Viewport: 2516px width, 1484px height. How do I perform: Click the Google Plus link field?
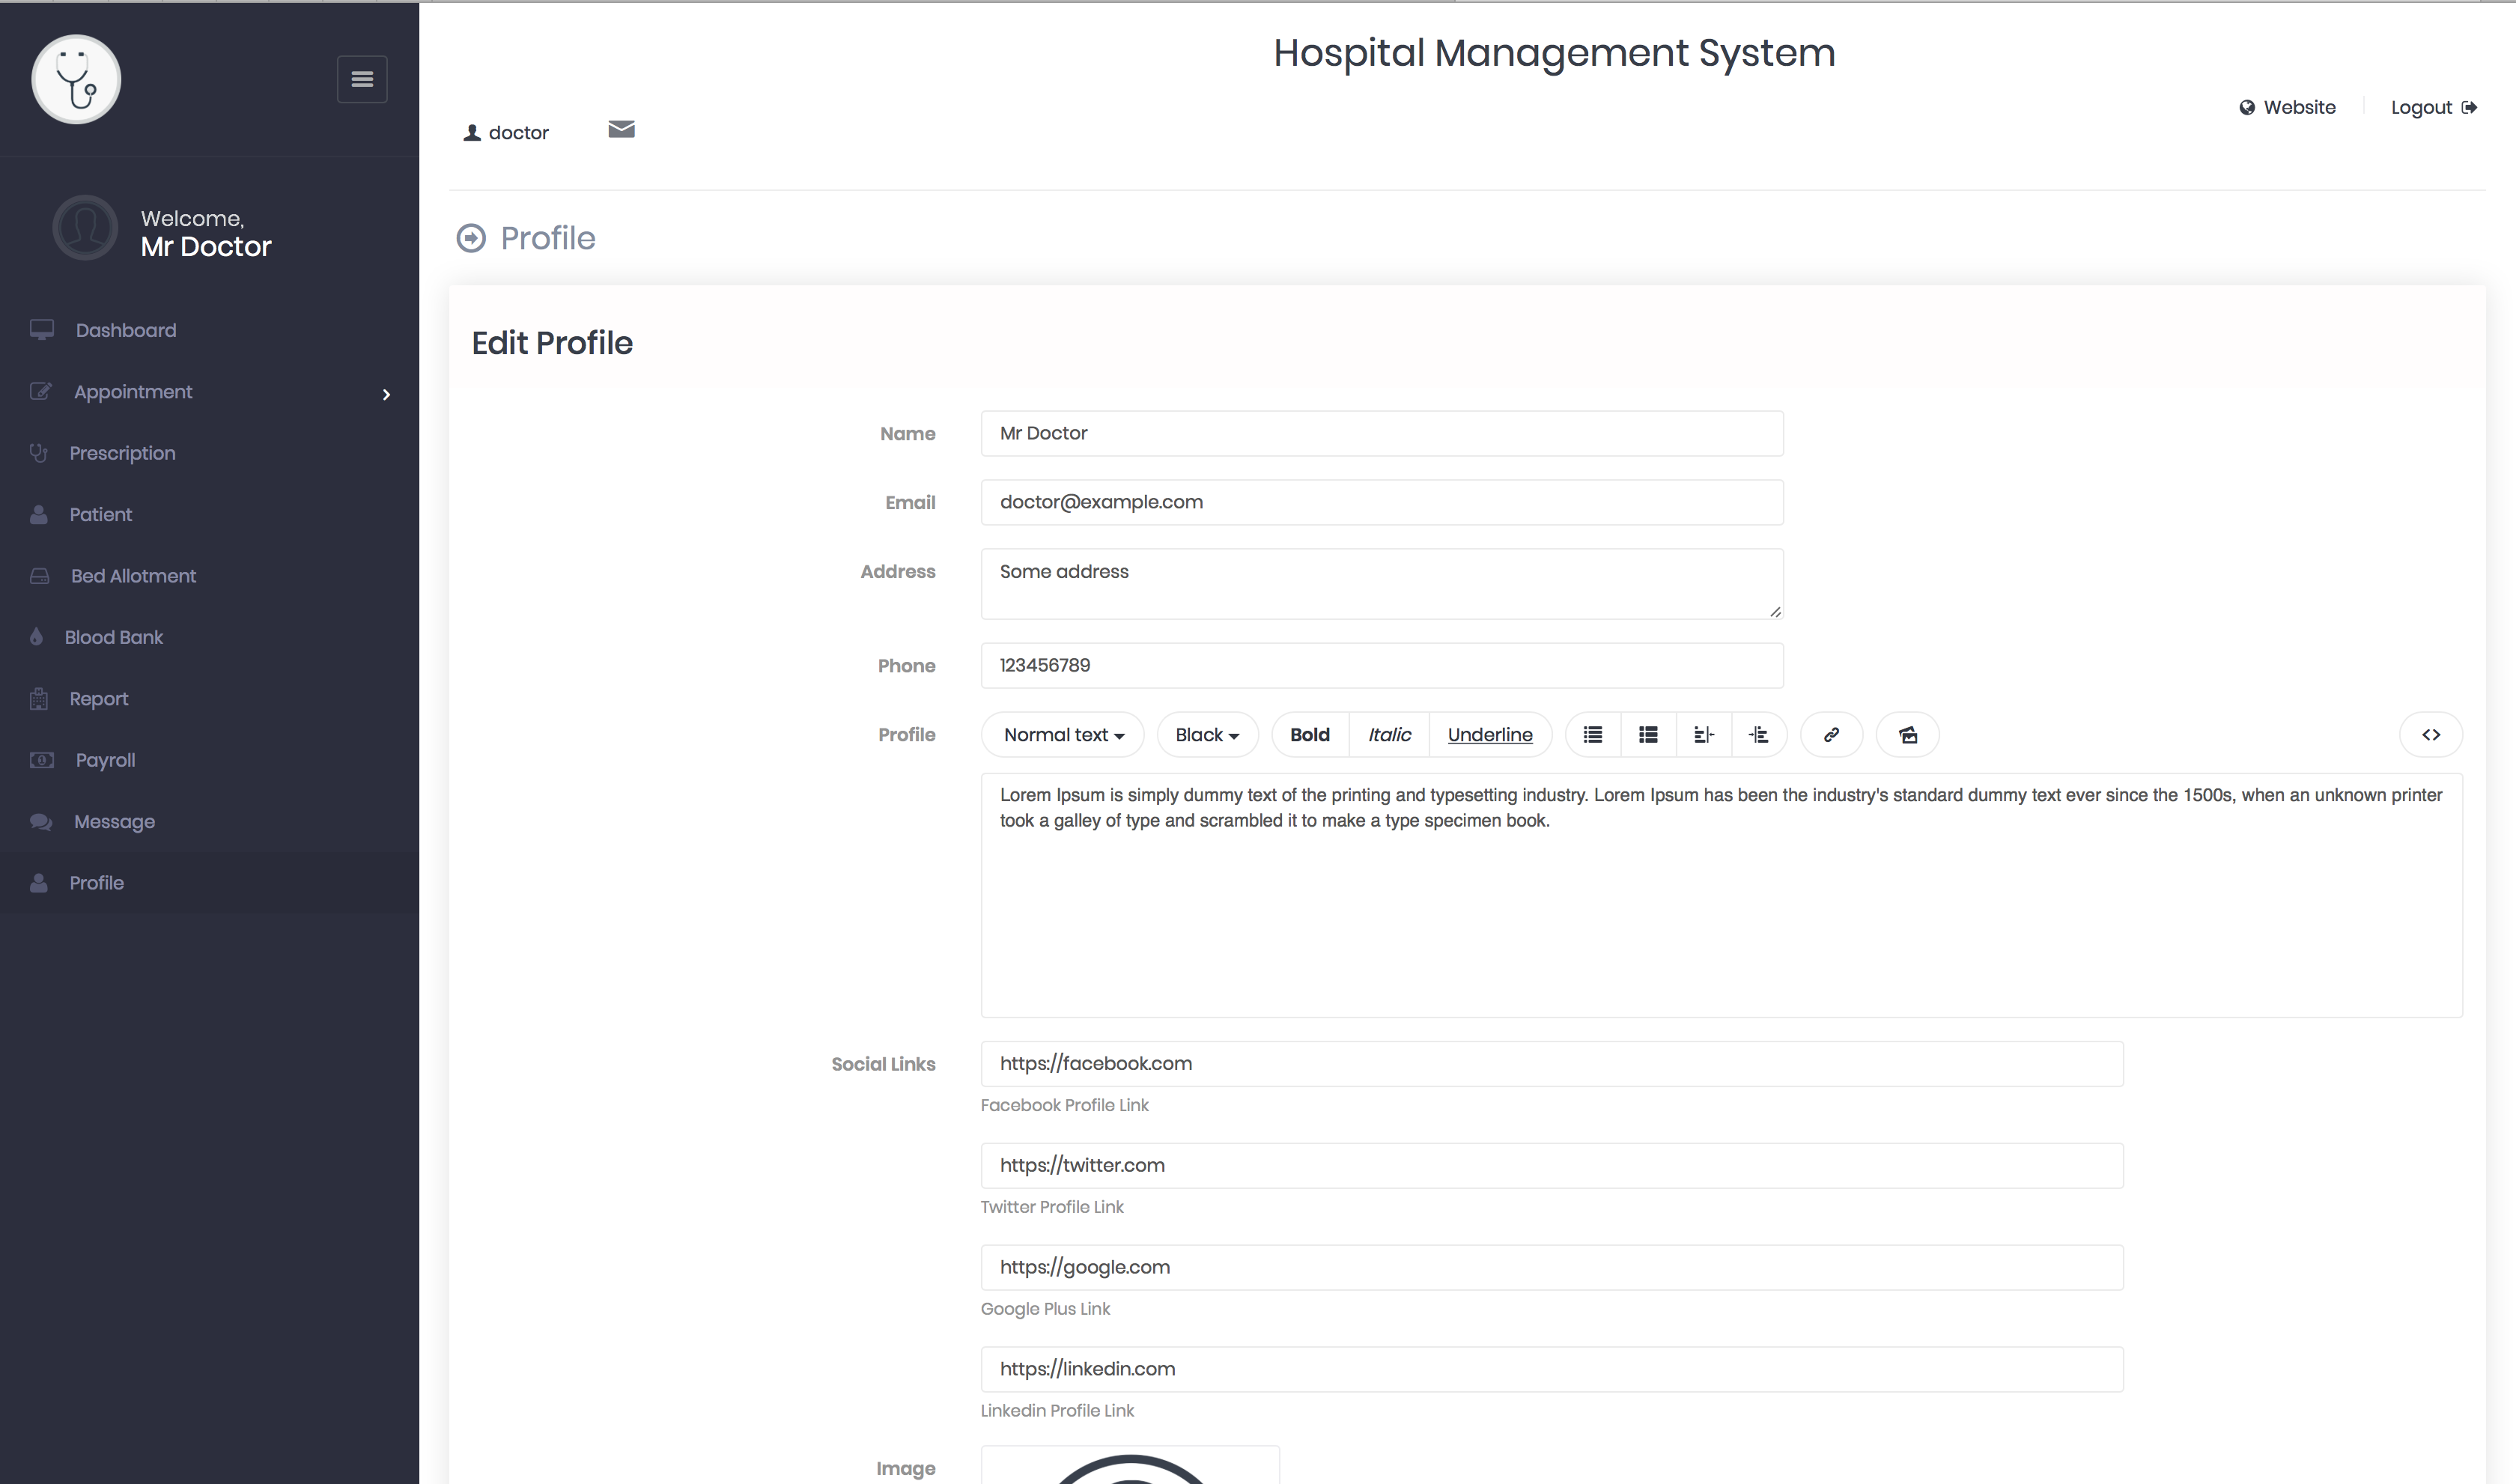(x=1552, y=1268)
